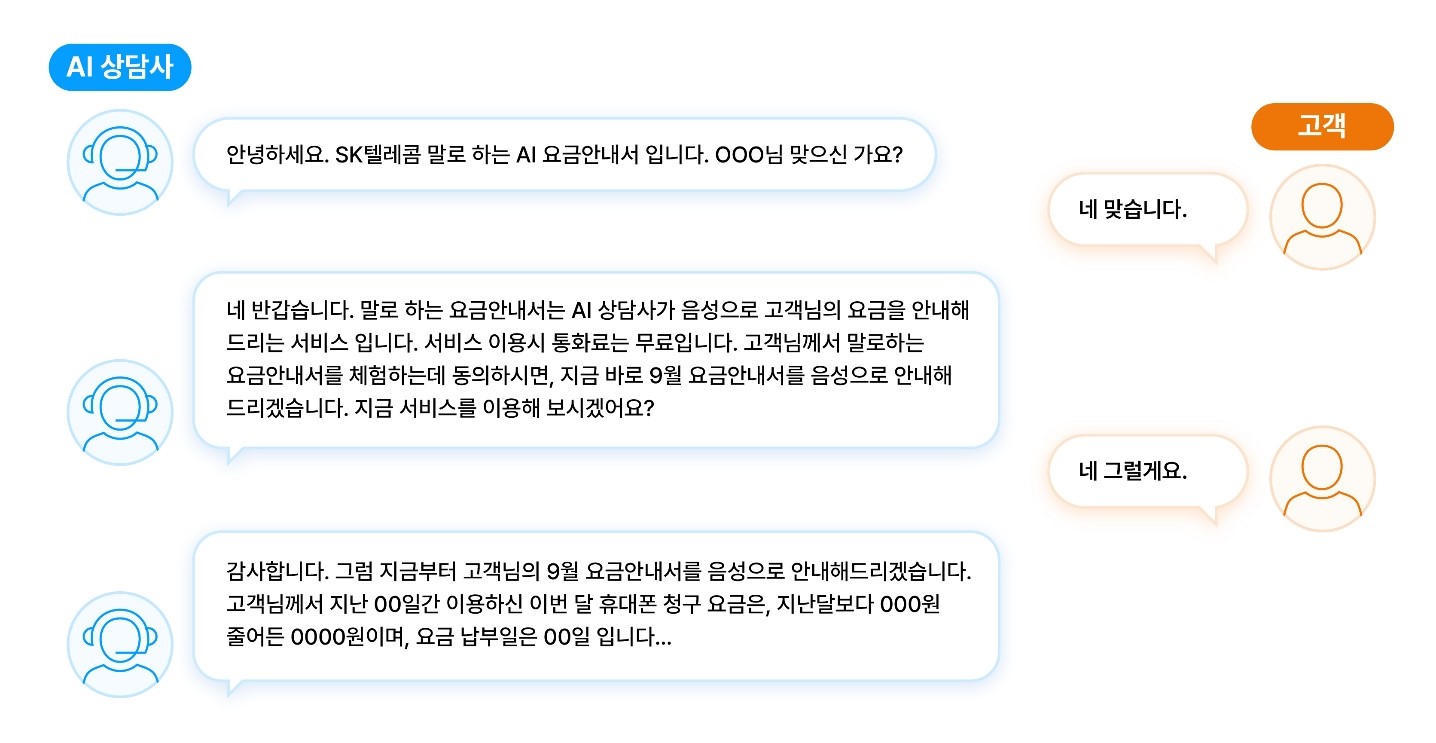The width and height of the screenshot is (1436, 743).
Task: Select the 네 맞습니다. reply bubble
Action: pyautogui.click(x=1147, y=211)
